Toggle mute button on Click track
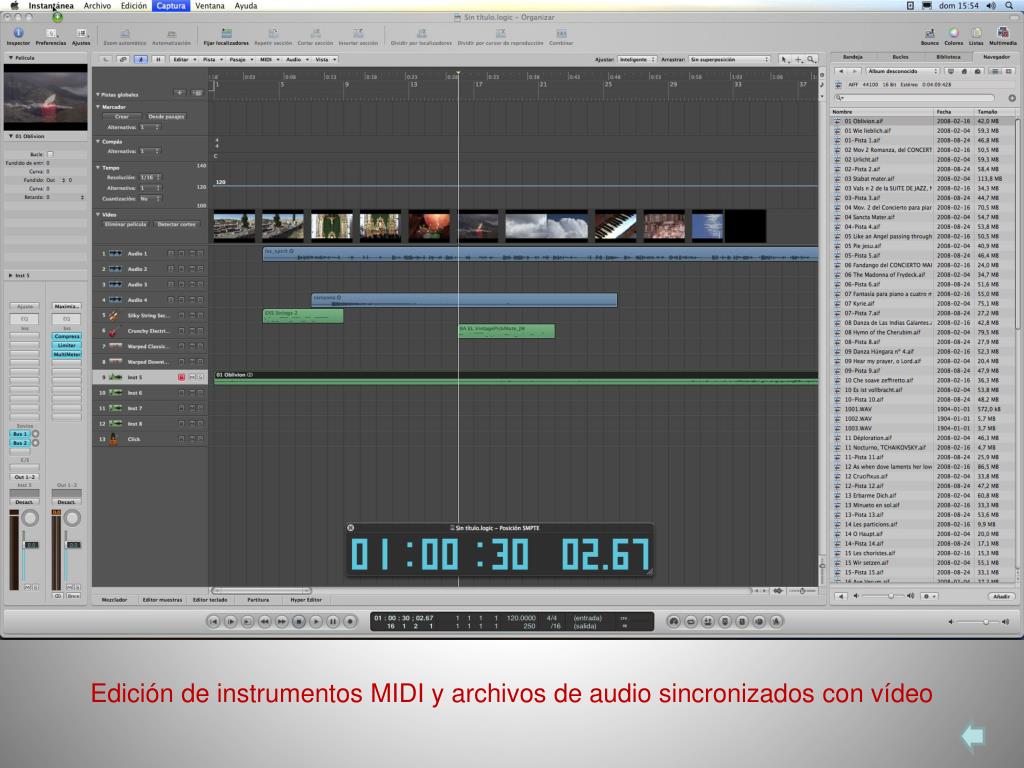 pyautogui.click(x=192, y=439)
